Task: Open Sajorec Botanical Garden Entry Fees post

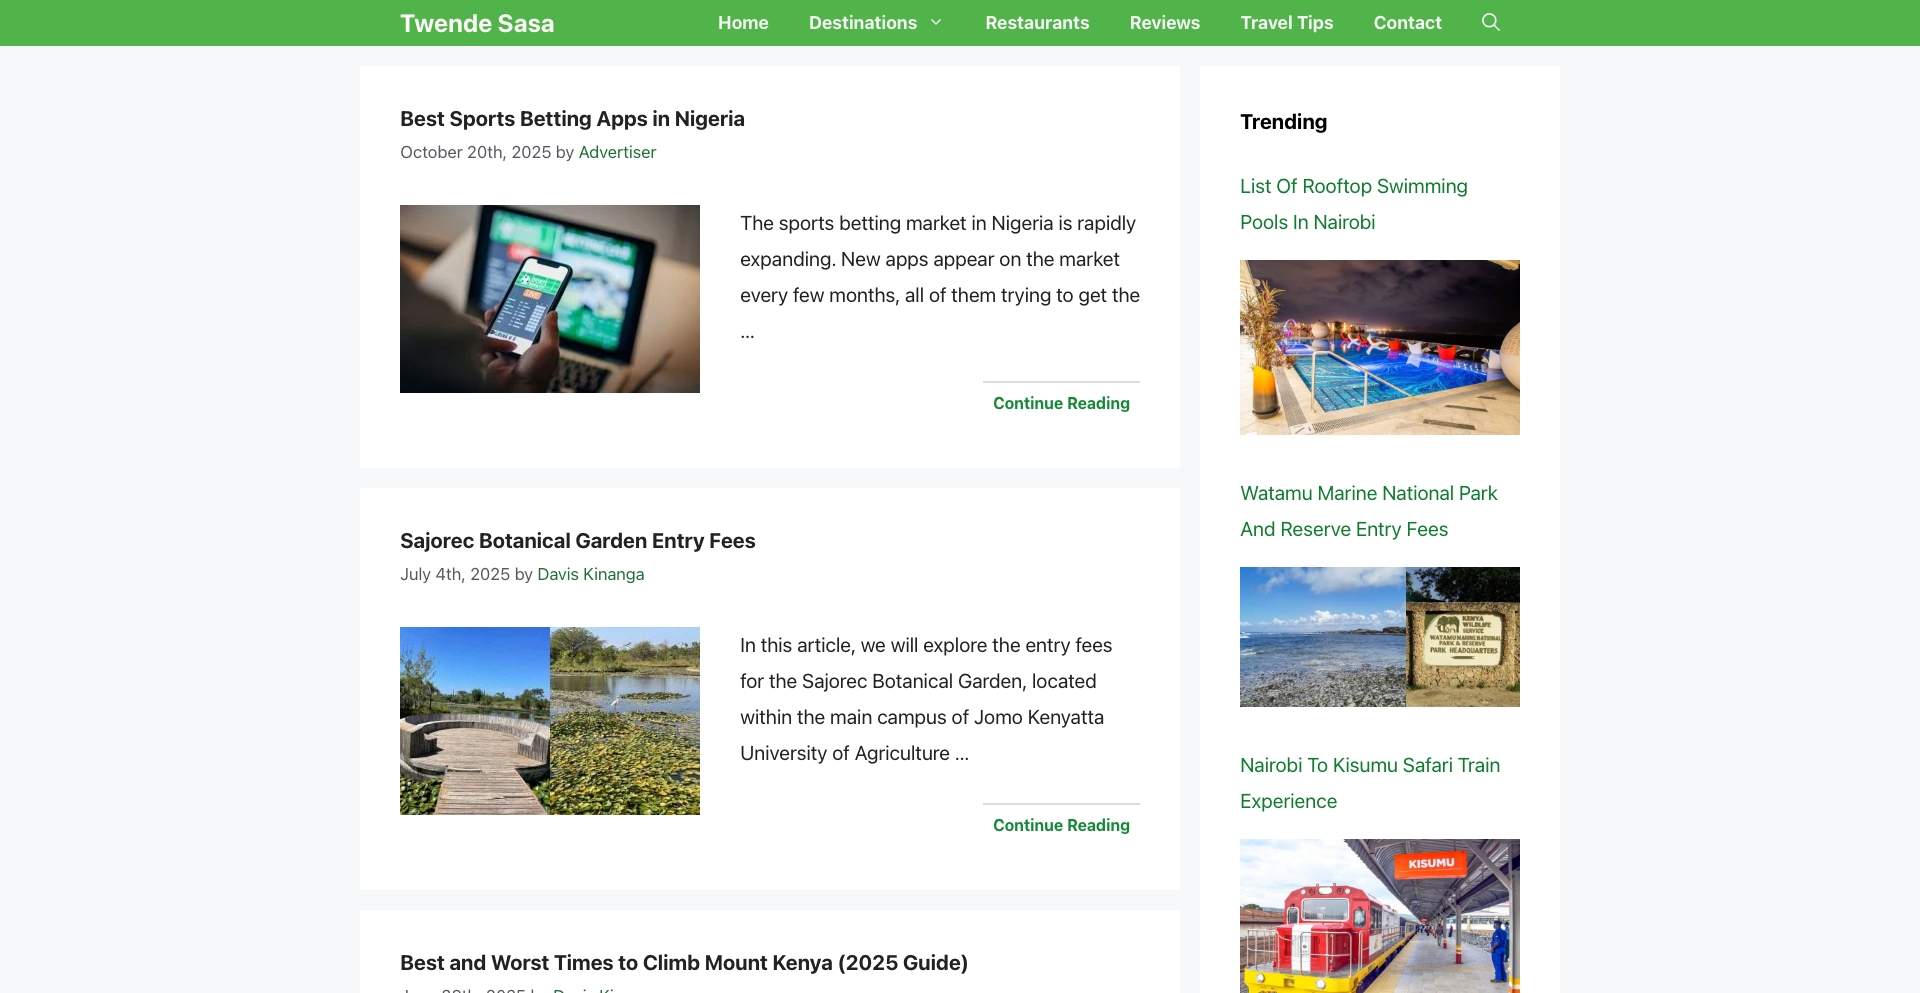Action: 577,540
